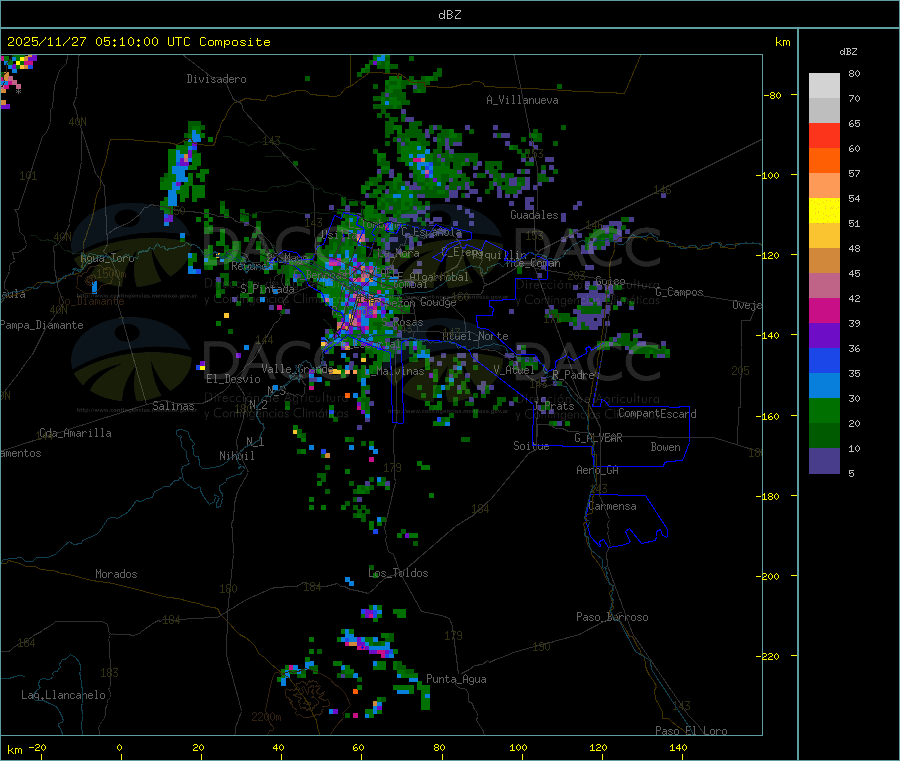The image size is (900, 761).
Task: Click the 'km' label at bottom left axis
Action: 14,750
